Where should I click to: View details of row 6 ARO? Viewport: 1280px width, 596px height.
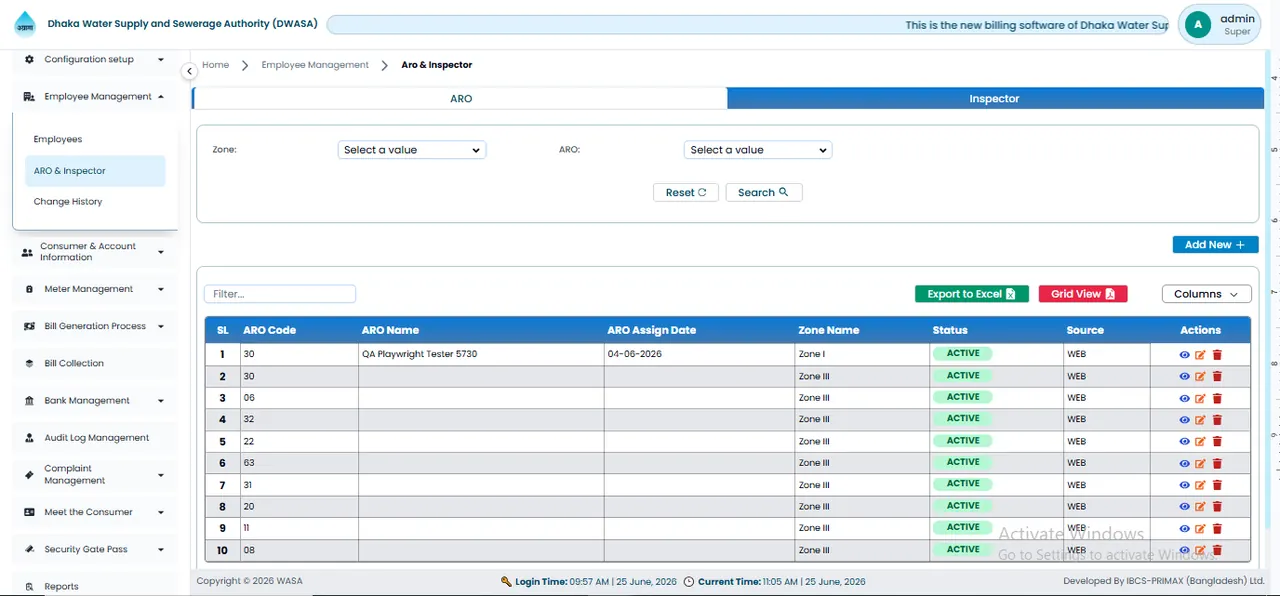click(1184, 464)
